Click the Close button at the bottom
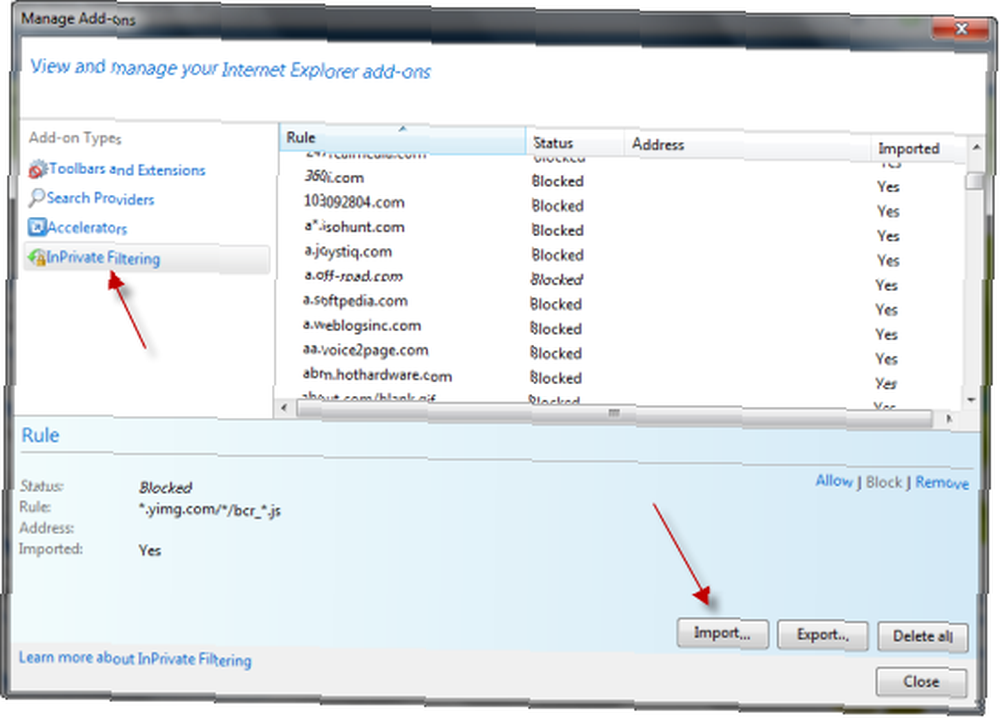The image size is (1000, 718). 921,682
